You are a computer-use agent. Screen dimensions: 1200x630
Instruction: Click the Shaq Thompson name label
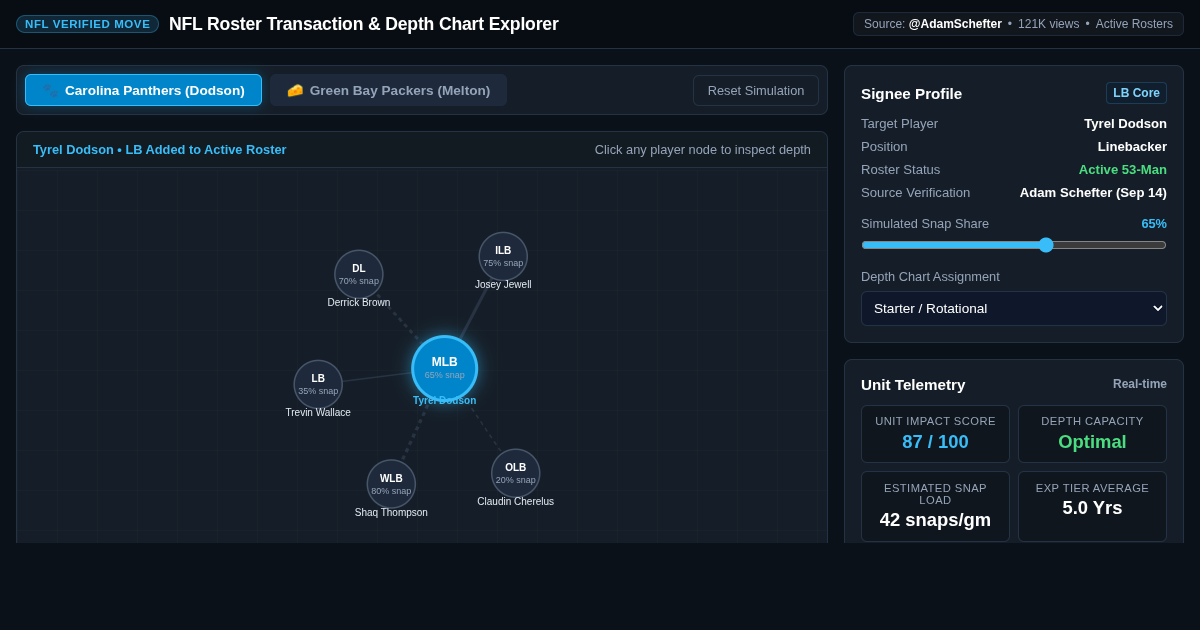coord(391,512)
